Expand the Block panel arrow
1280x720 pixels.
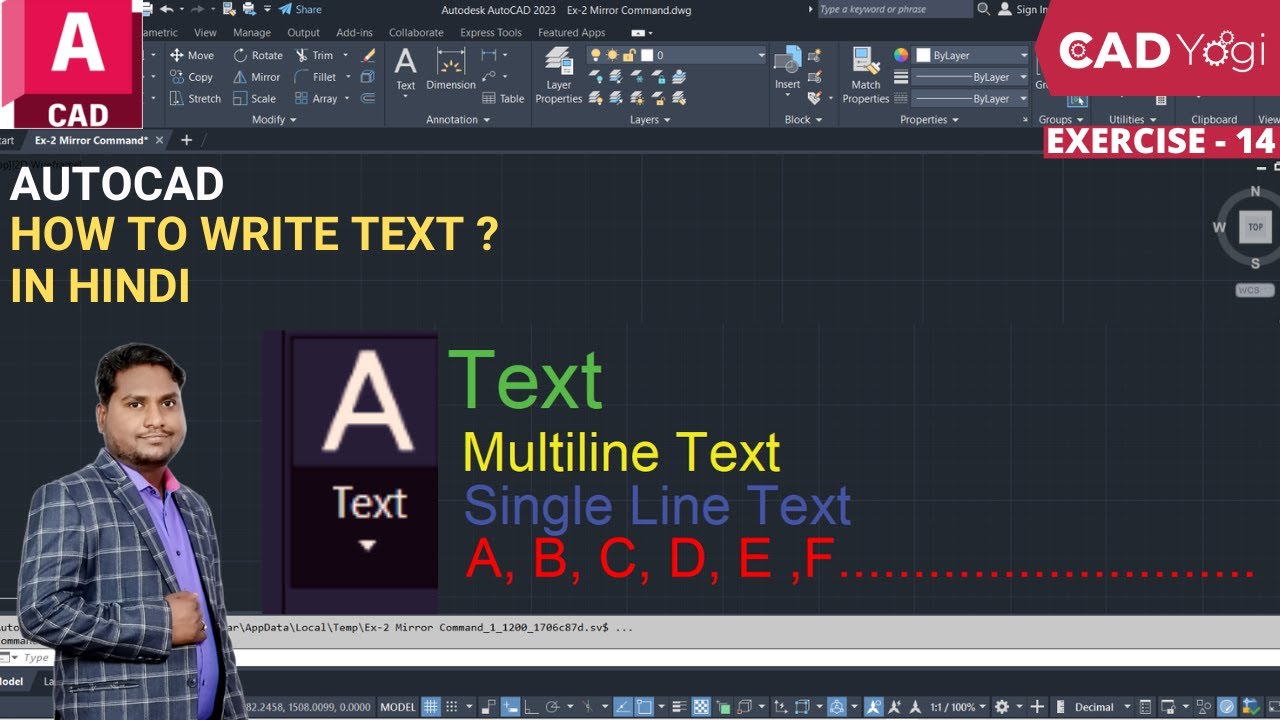click(818, 120)
